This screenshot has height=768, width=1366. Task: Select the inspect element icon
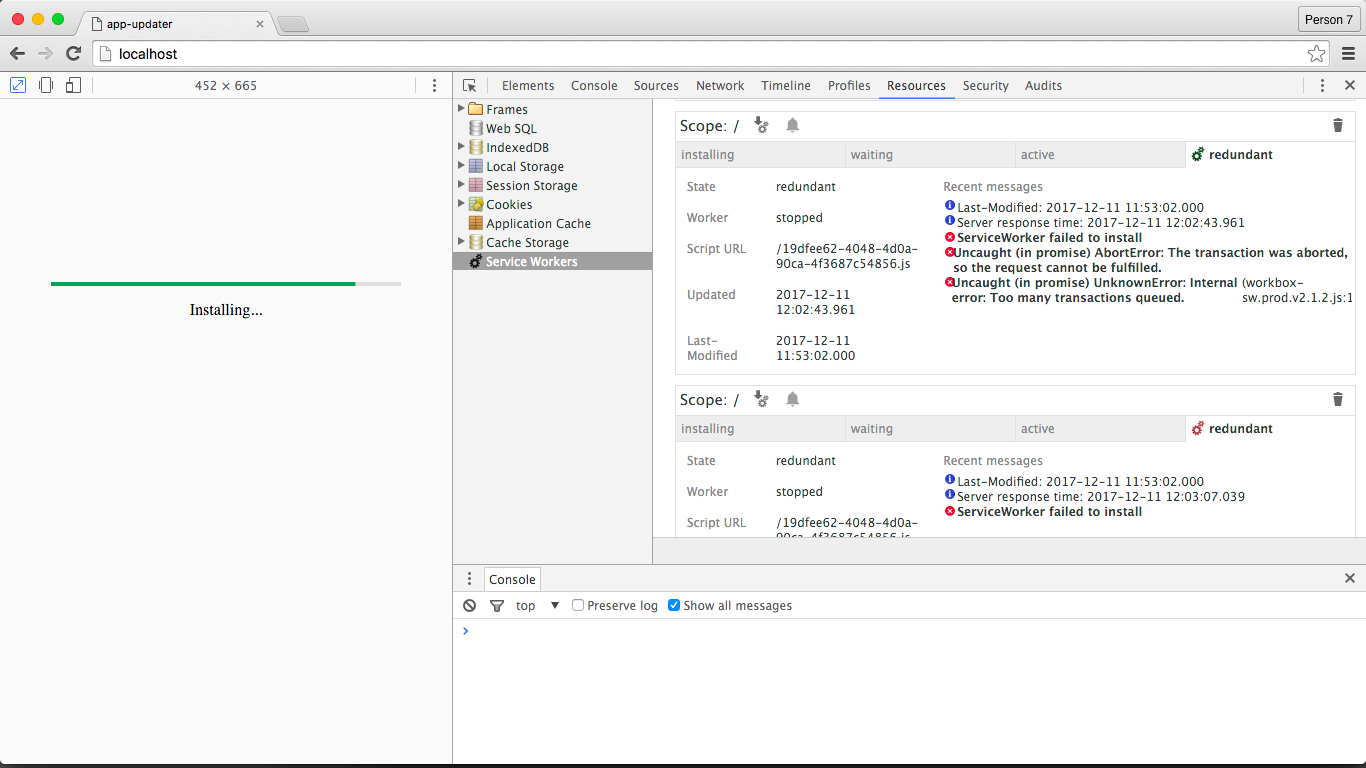click(x=470, y=85)
